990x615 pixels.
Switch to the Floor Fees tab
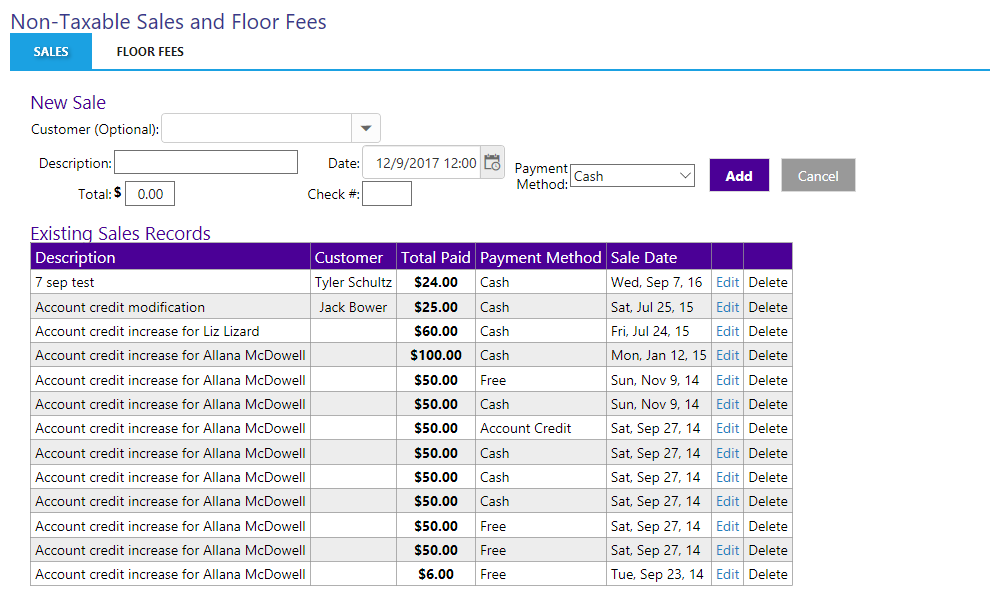coord(150,52)
